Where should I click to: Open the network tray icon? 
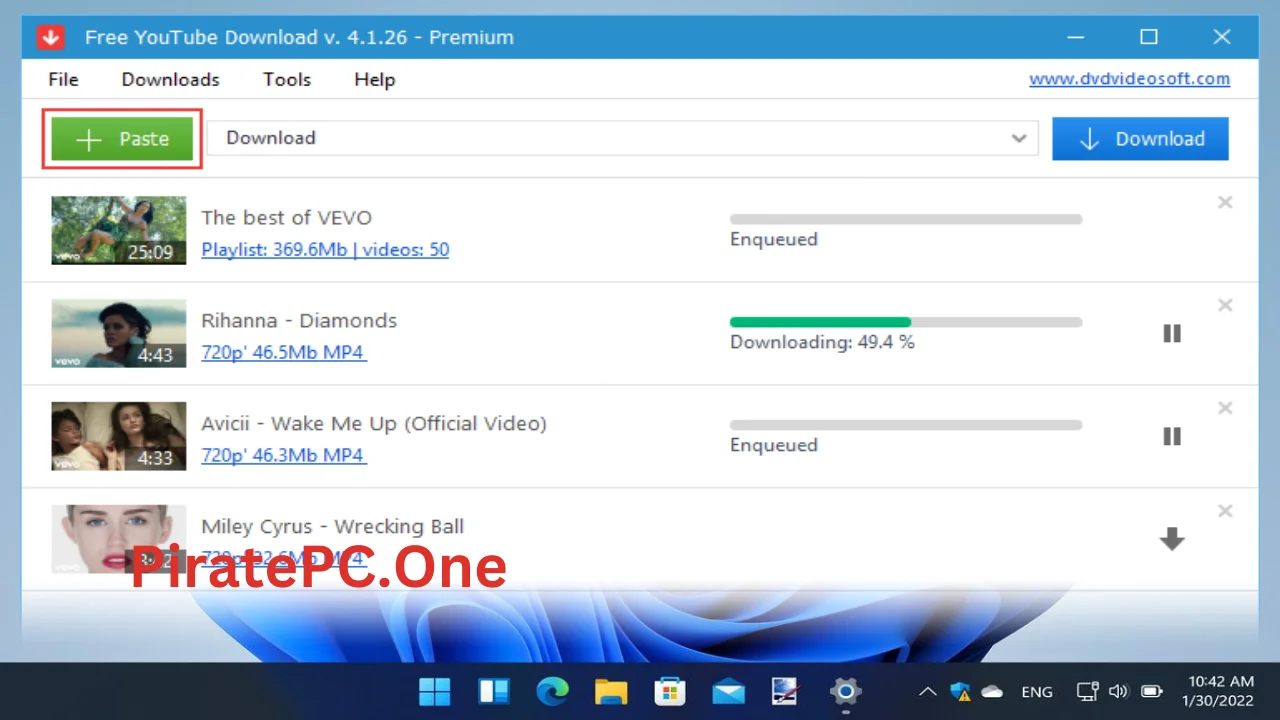point(1088,691)
